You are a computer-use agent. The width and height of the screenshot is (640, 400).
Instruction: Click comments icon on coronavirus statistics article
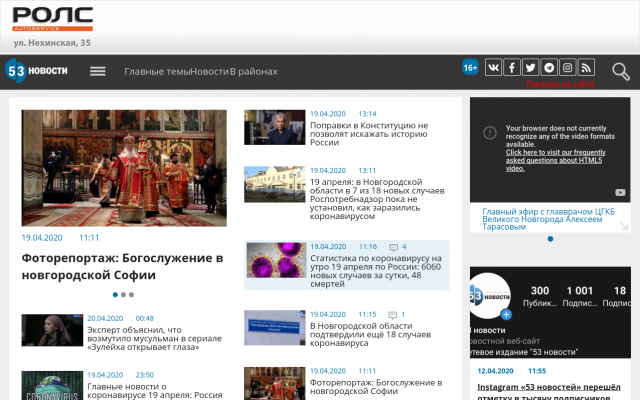[x=393, y=247]
